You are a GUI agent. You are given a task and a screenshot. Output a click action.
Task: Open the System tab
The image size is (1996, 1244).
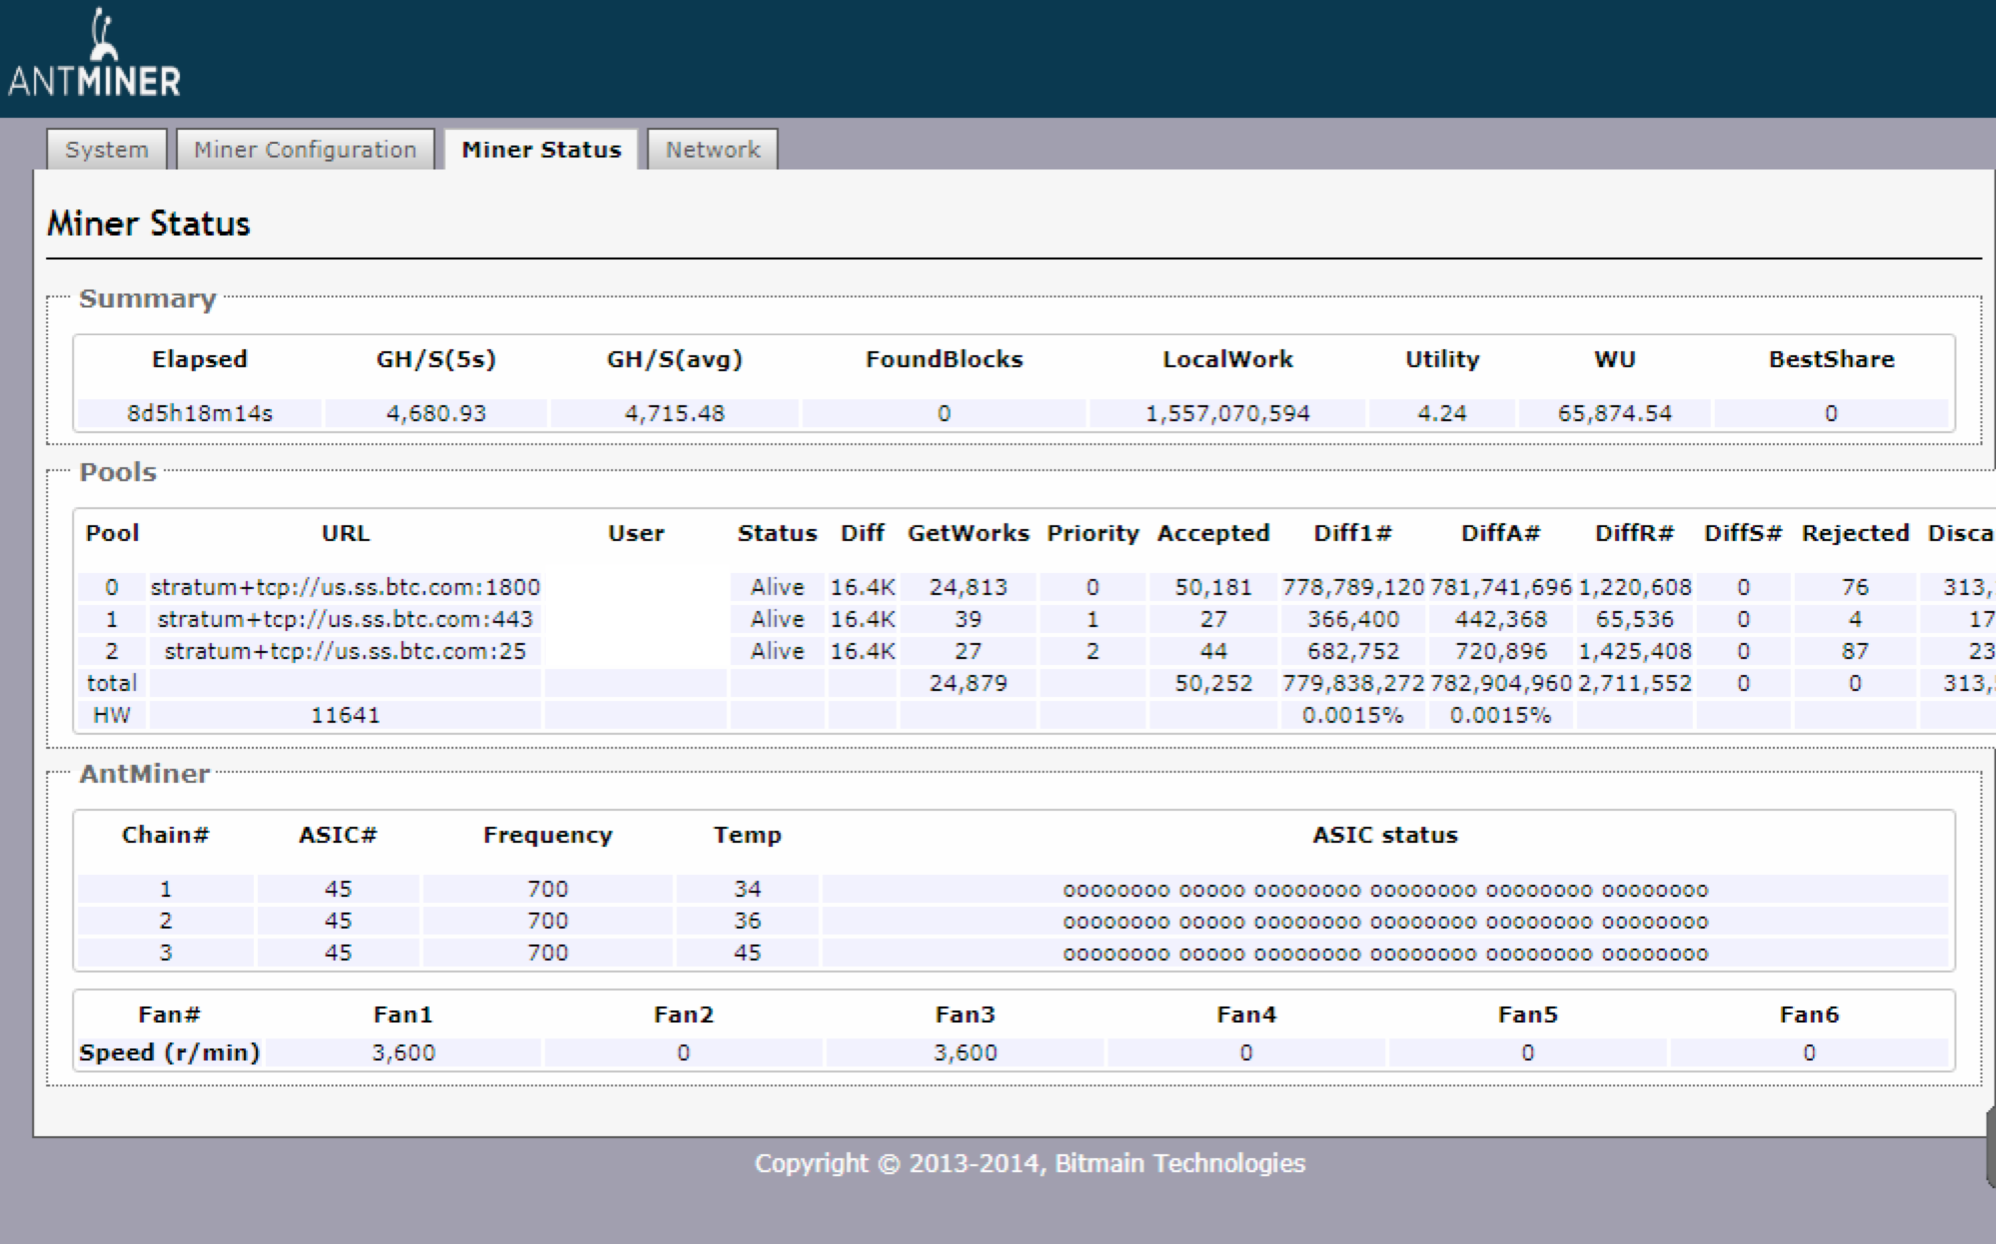(x=106, y=149)
